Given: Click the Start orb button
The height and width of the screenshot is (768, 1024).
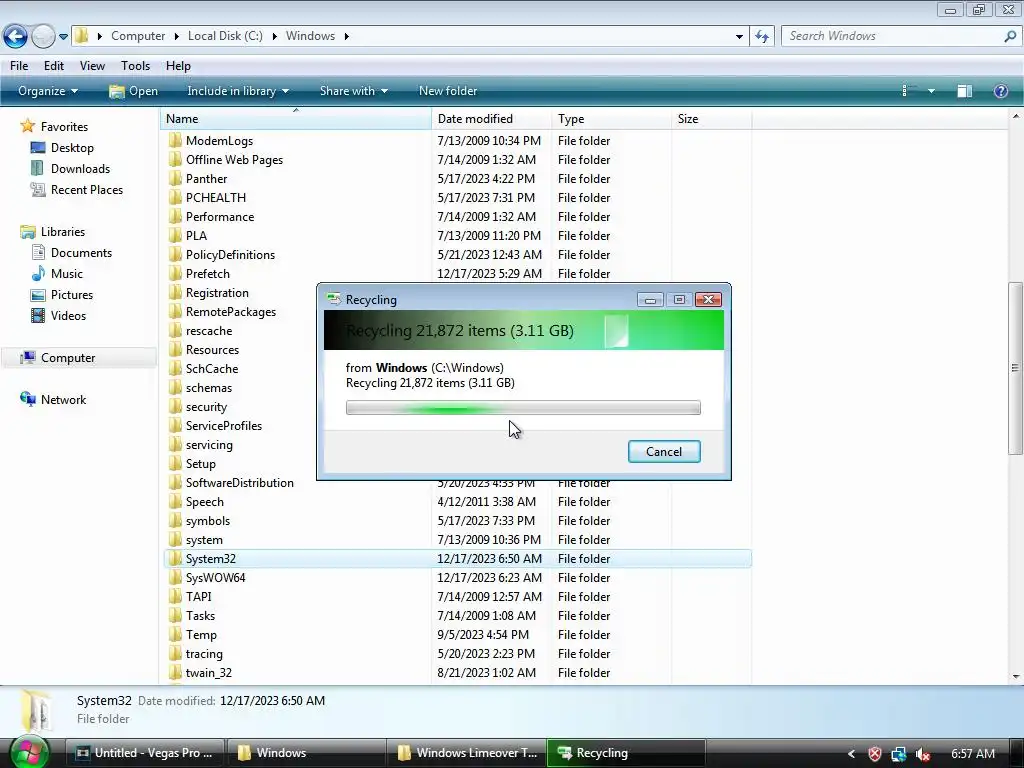Looking at the screenshot, I should pyautogui.click(x=30, y=752).
